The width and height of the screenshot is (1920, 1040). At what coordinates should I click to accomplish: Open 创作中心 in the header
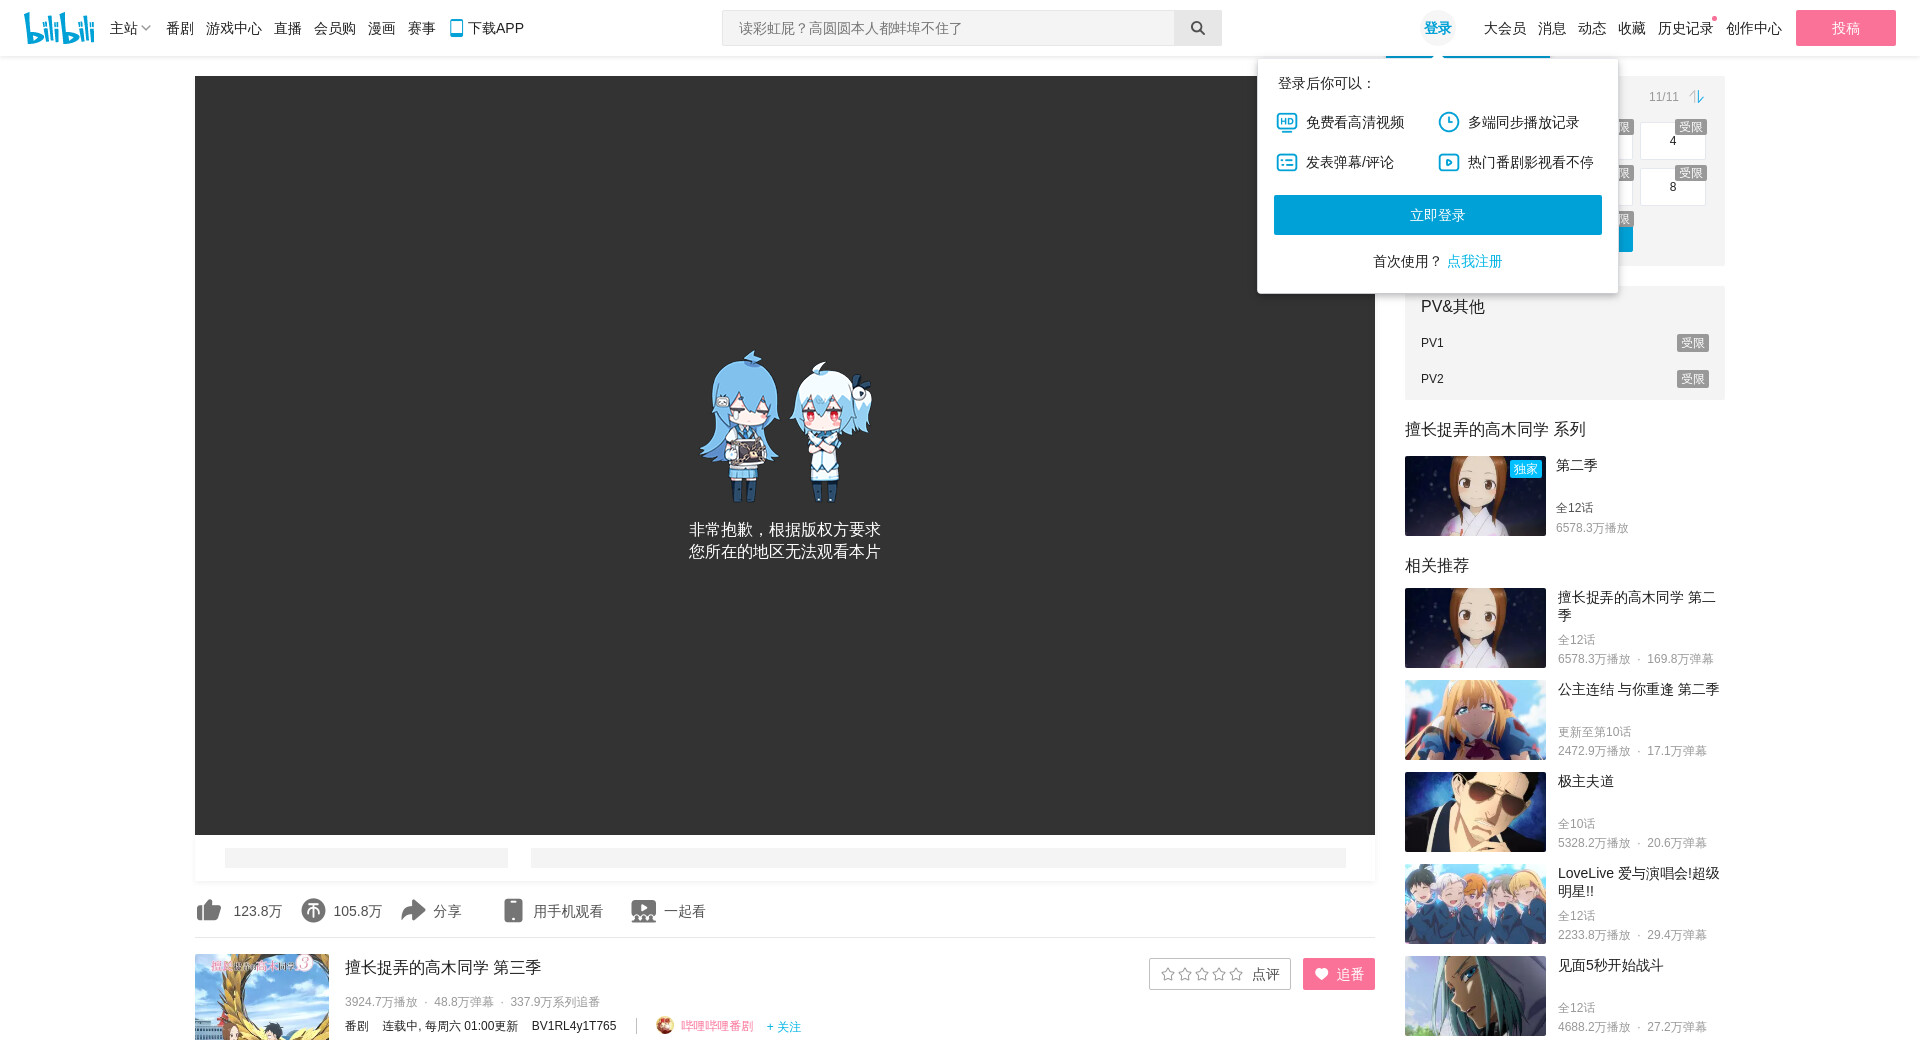pos(1754,28)
